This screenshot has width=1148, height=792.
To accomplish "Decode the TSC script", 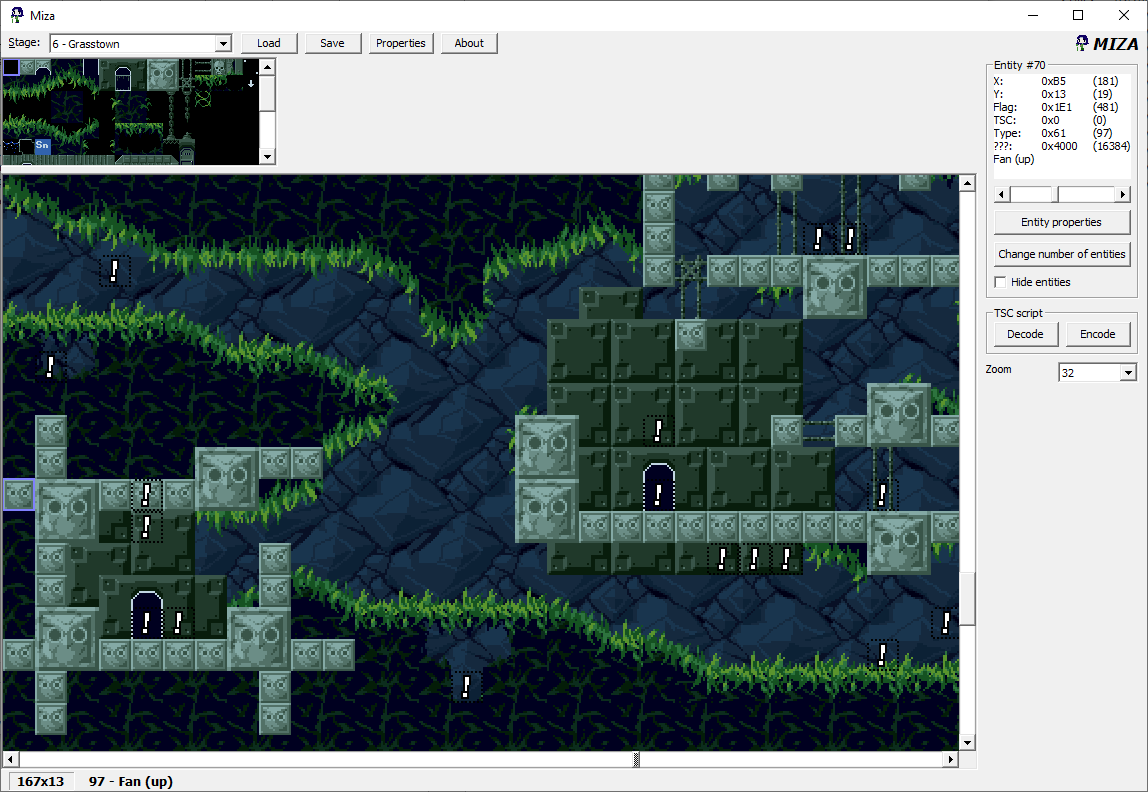I will pos(1025,334).
